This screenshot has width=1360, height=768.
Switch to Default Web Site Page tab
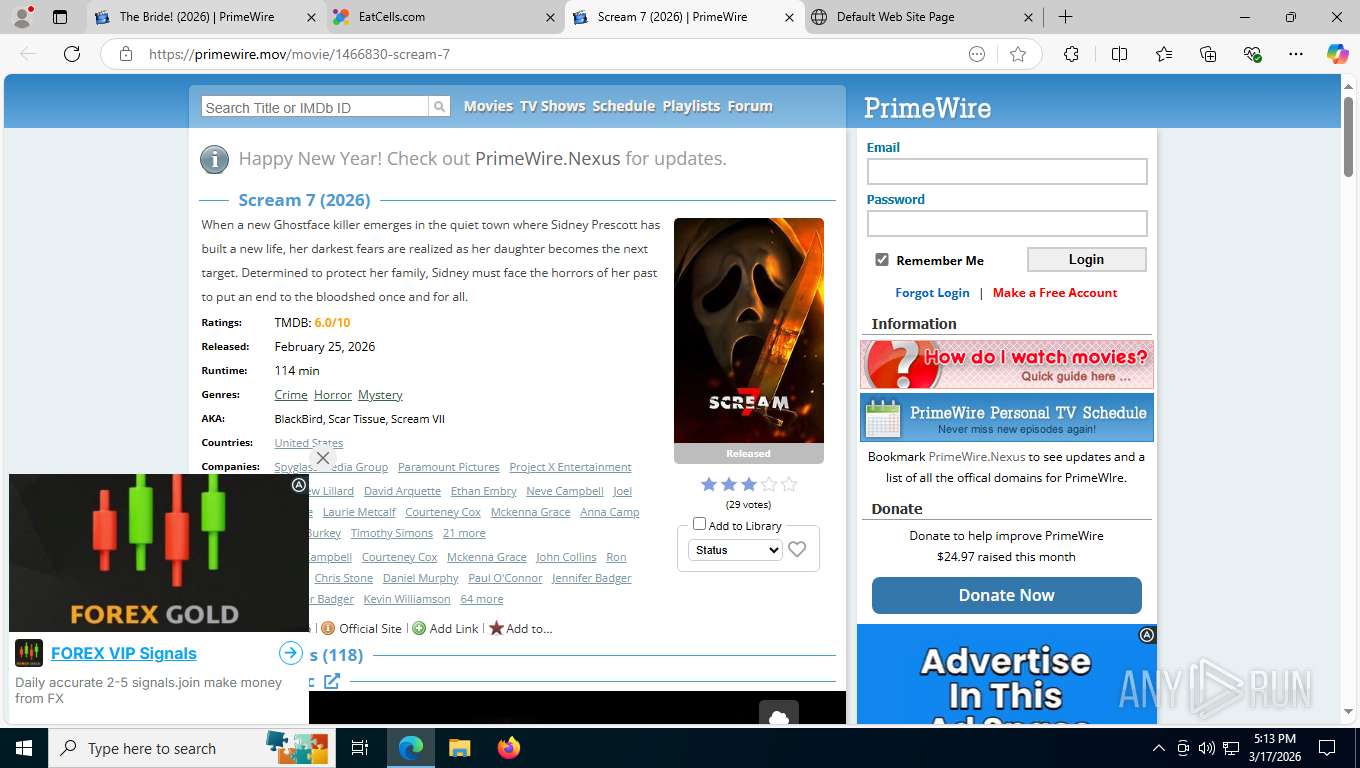922,17
